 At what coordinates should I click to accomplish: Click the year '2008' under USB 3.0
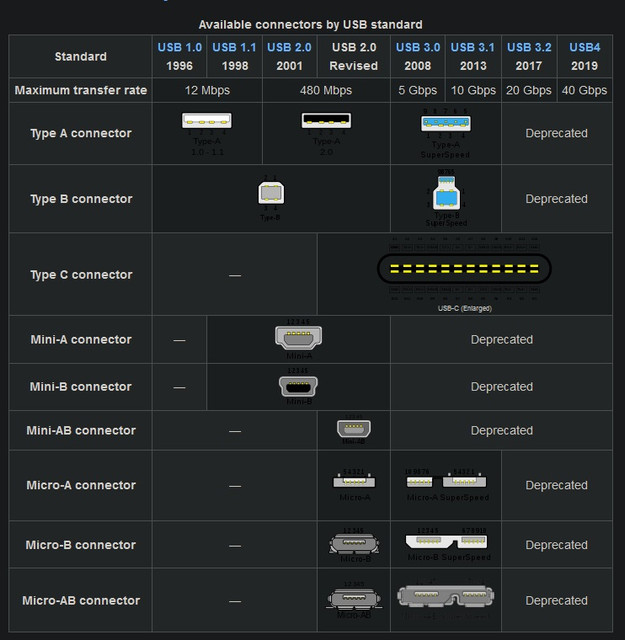coord(418,66)
